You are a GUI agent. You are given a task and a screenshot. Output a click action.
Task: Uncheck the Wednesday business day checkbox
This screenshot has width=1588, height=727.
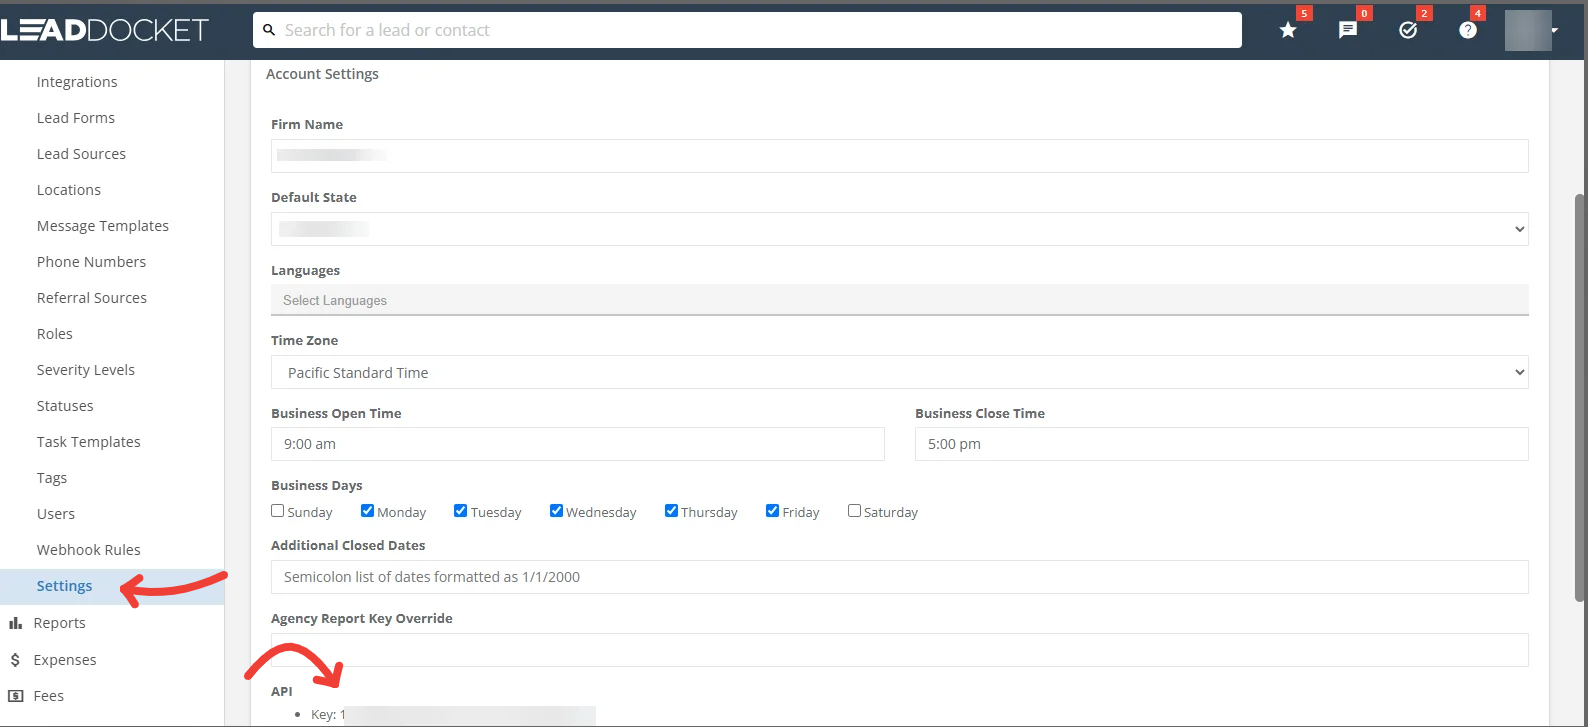[556, 511]
